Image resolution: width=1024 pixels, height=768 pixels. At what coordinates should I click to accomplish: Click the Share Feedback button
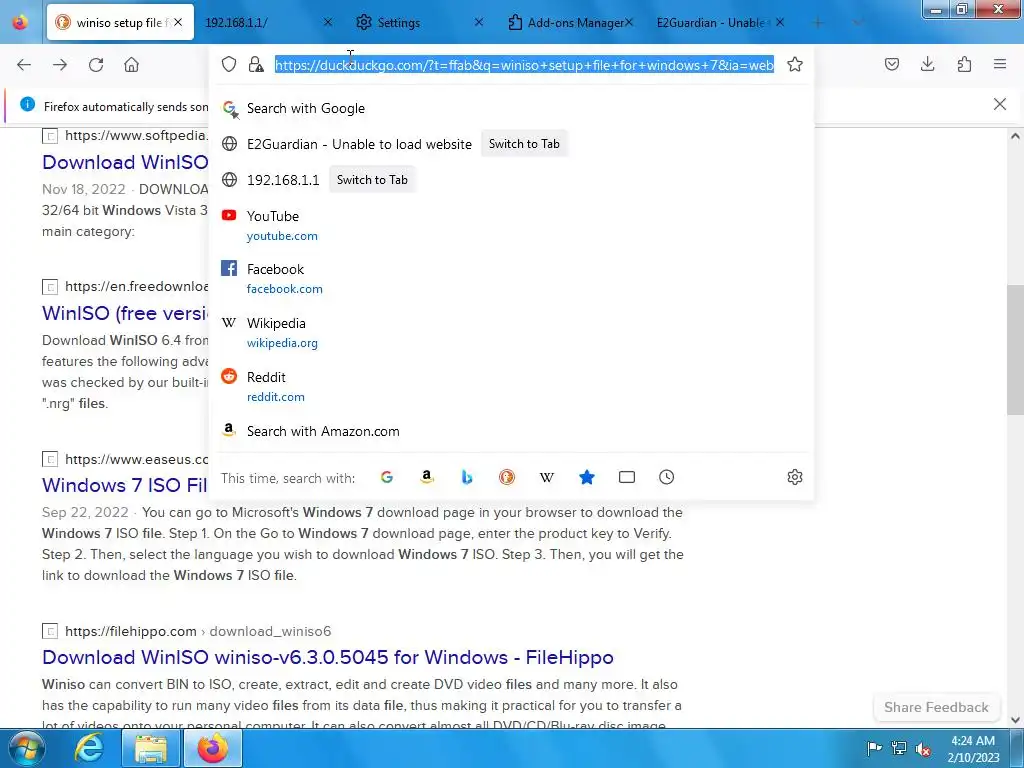936,707
